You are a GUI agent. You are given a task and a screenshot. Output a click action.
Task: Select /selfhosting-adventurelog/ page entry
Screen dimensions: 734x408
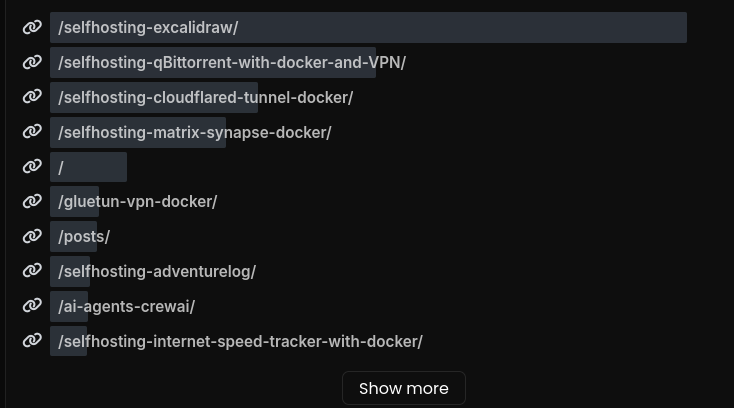click(x=157, y=271)
